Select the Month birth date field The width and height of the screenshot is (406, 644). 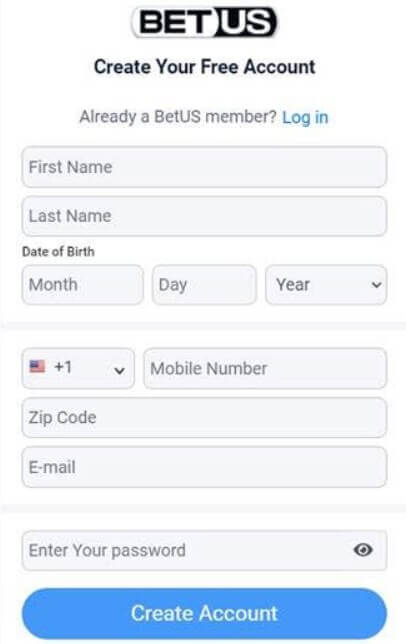tap(83, 285)
